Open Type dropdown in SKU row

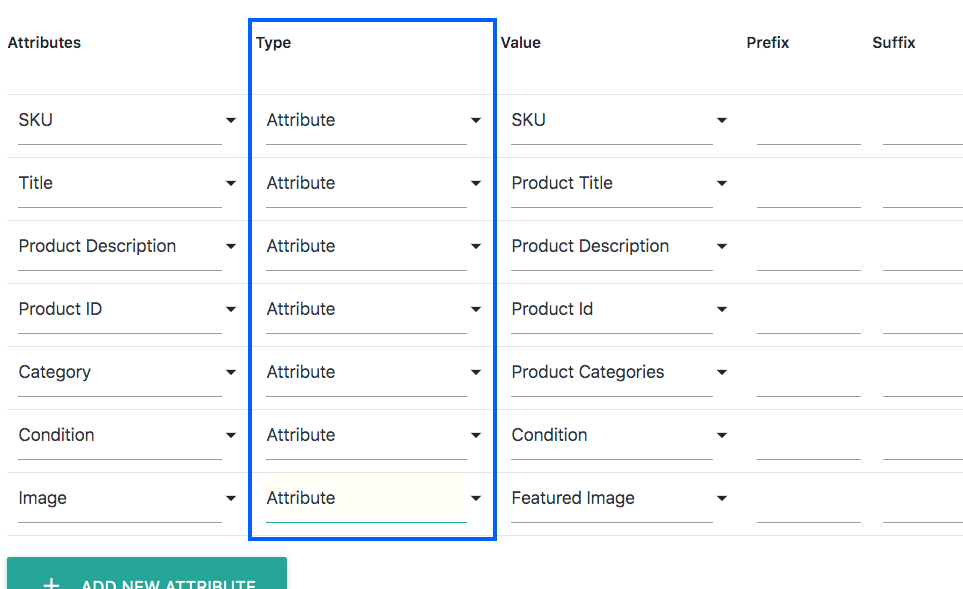[x=373, y=120]
